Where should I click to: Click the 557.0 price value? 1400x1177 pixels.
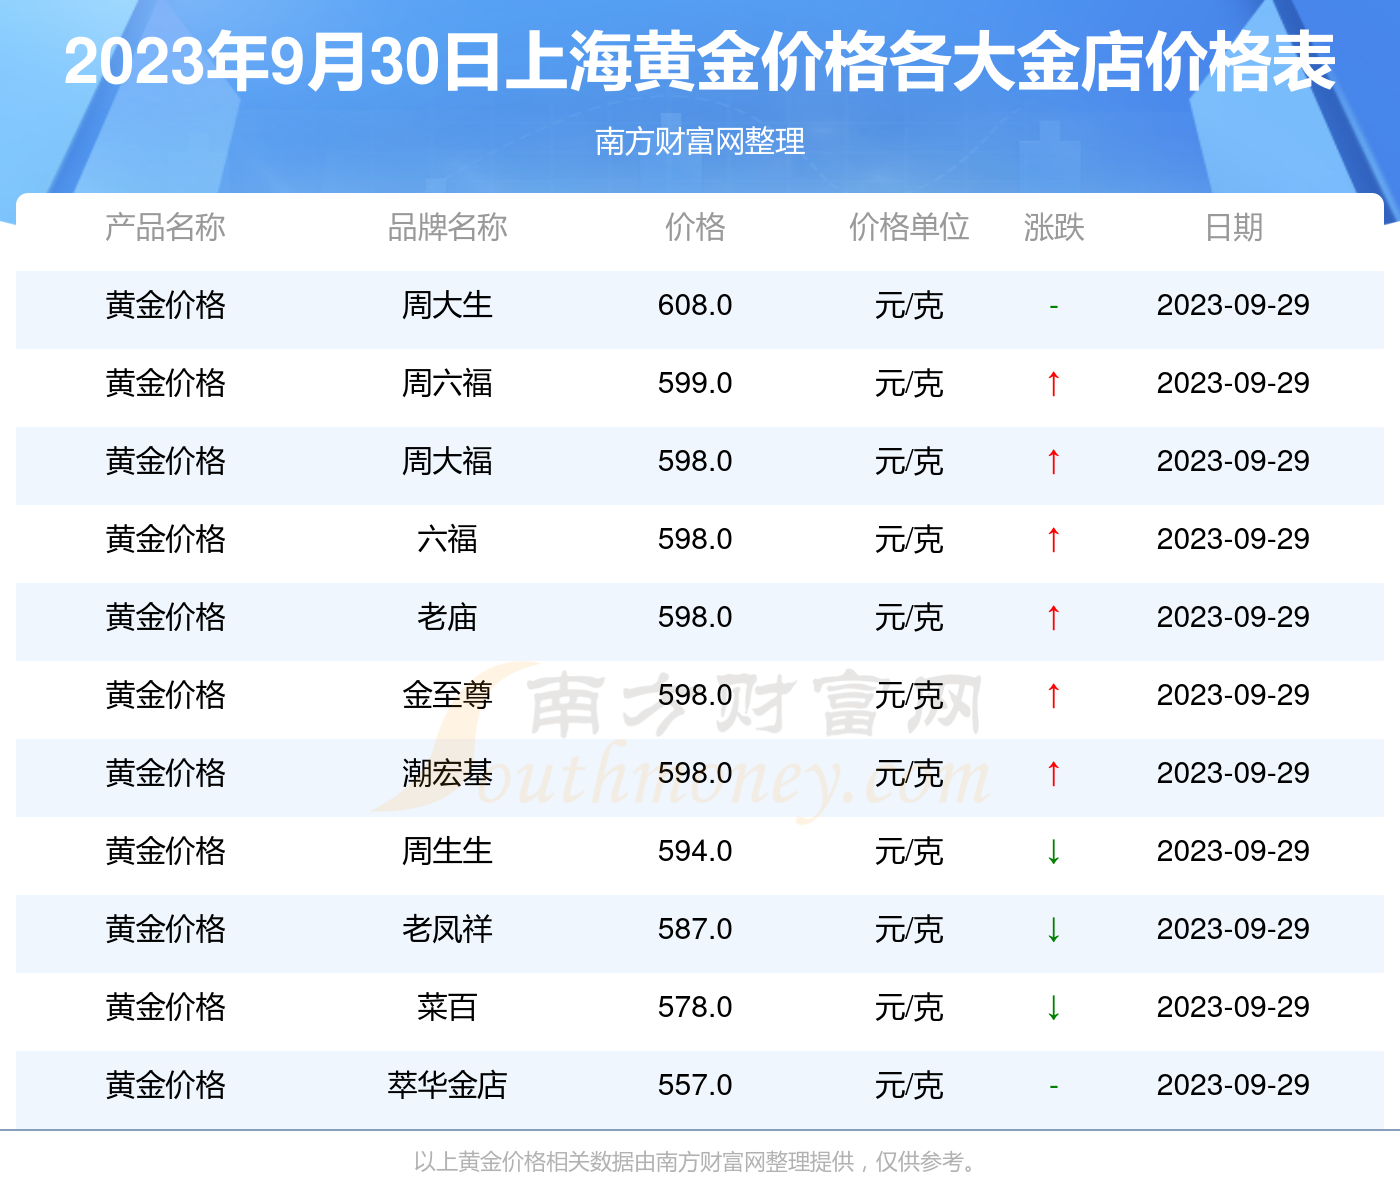point(695,1085)
